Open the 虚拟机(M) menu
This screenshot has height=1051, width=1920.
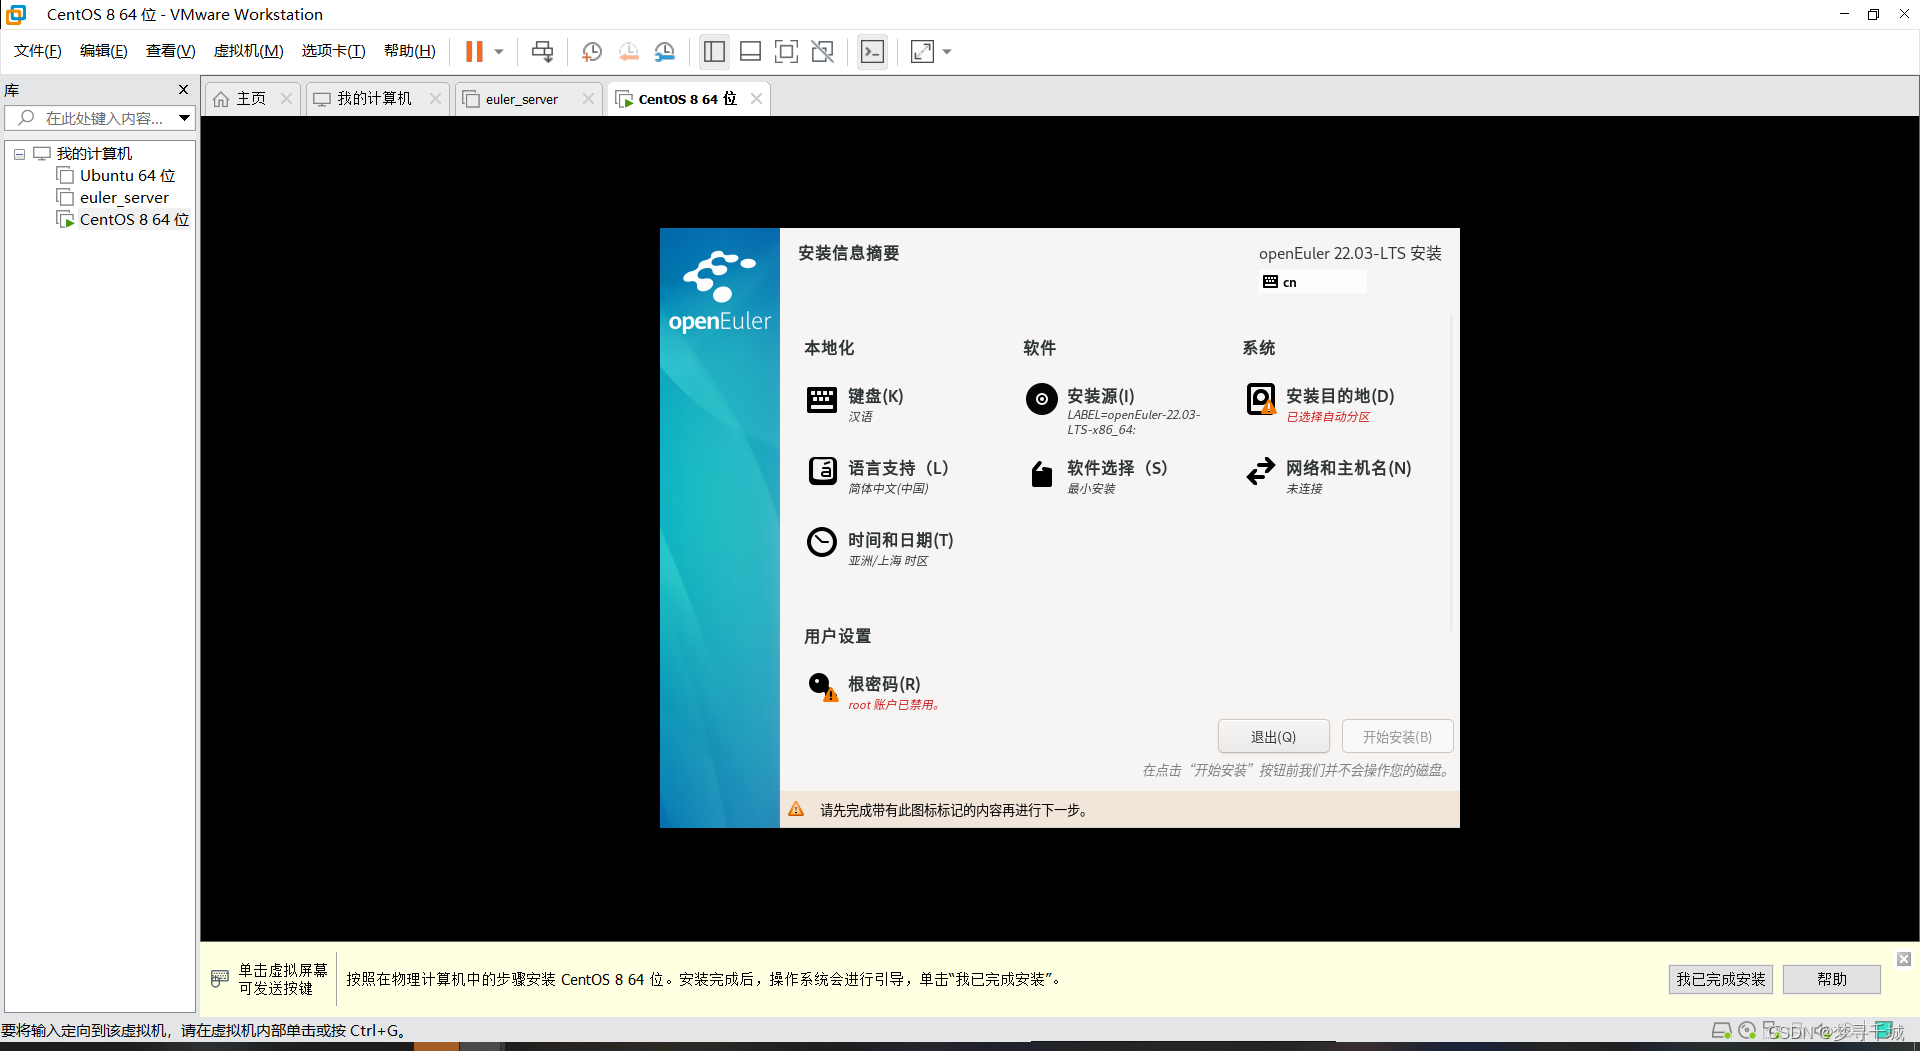coord(248,51)
